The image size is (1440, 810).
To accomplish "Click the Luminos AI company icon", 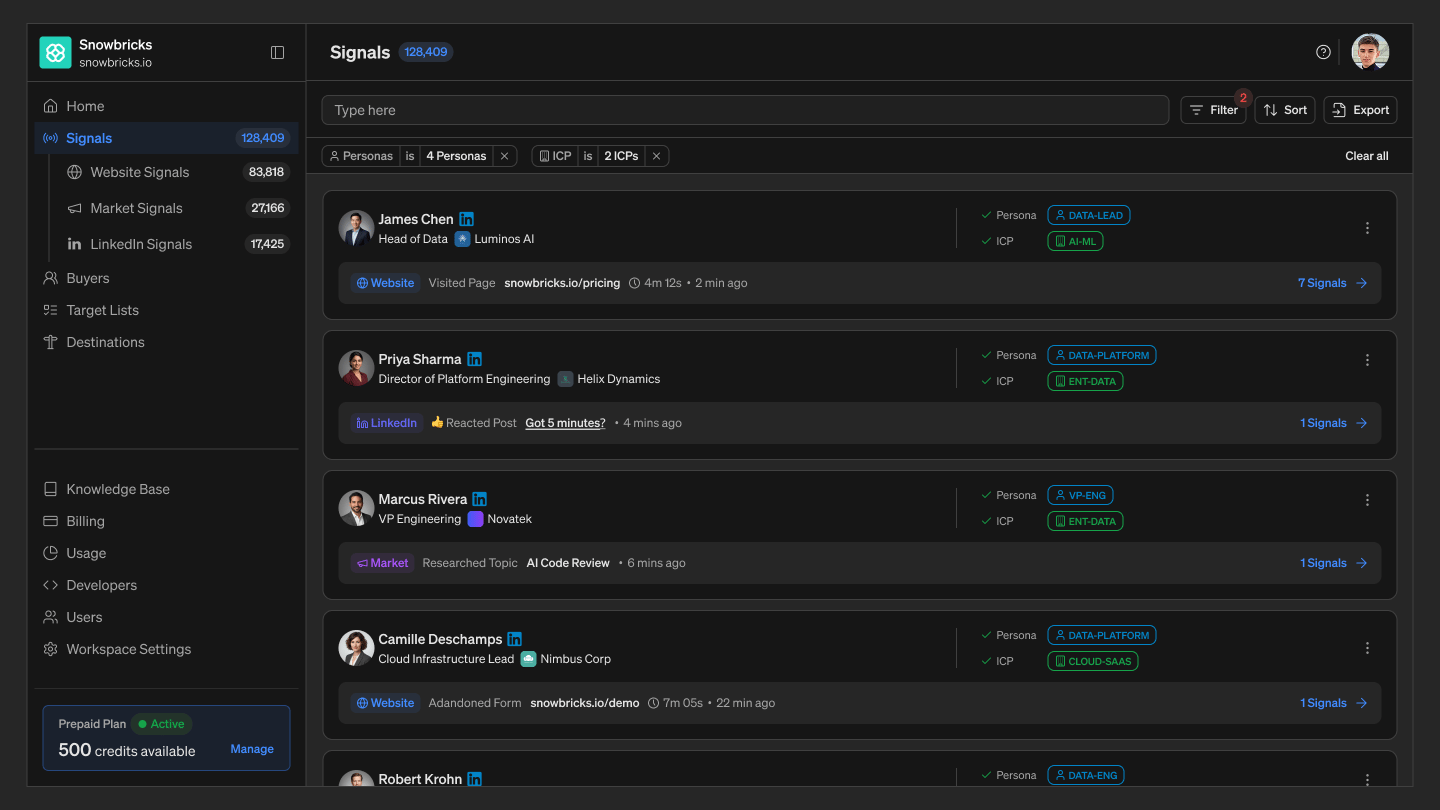I will pos(462,239).
